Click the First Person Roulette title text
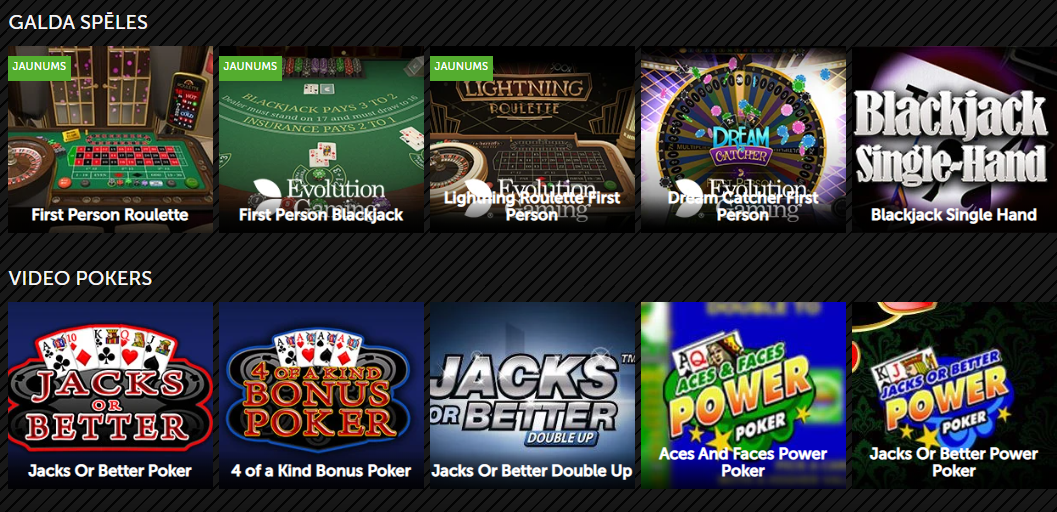The image size is (1057, 512). [x=110, y=215]
